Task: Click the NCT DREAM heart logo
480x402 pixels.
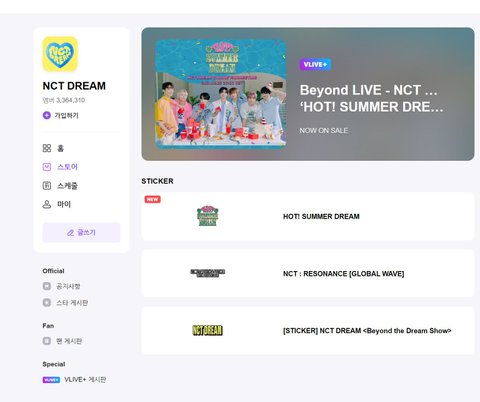Action: (60, 54)
